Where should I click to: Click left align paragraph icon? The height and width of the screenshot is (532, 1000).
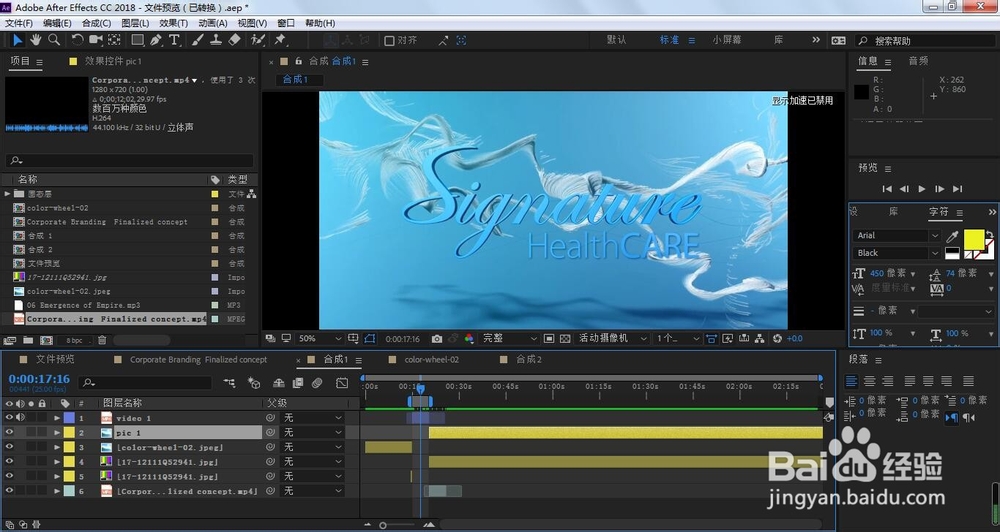[x=851, y=381]
